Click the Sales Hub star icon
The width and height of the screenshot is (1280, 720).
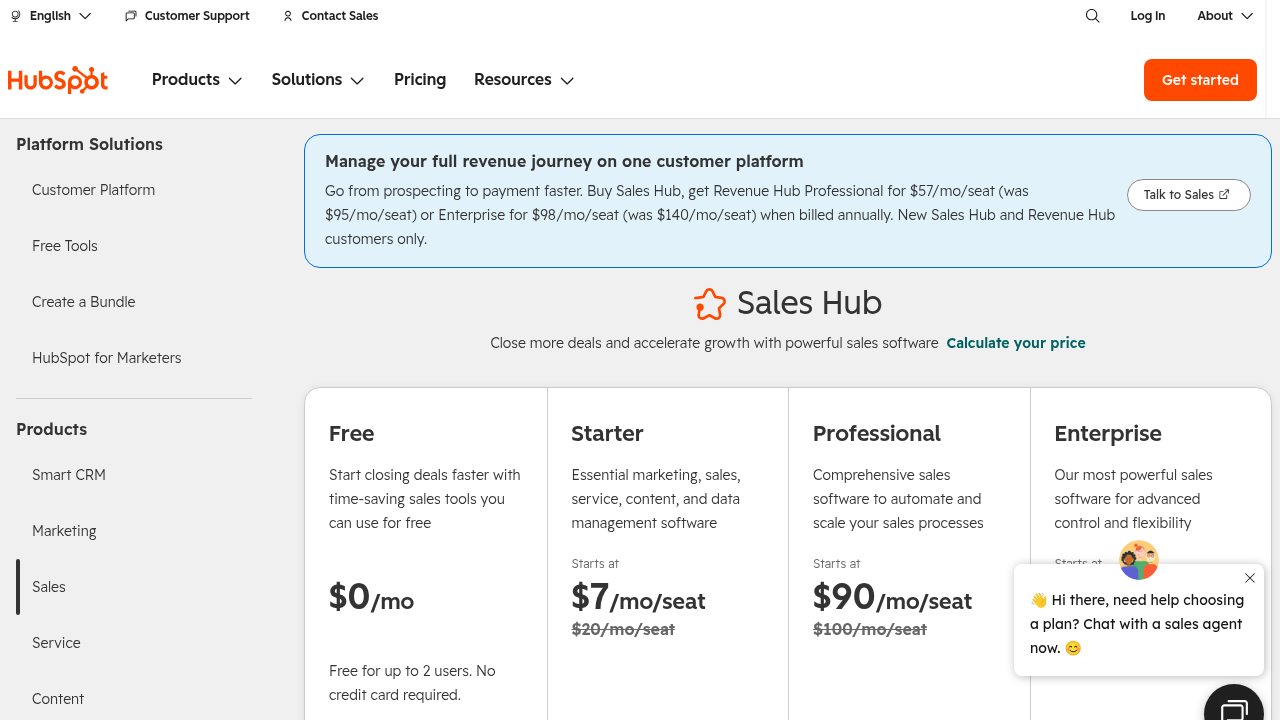coord(710,304)
